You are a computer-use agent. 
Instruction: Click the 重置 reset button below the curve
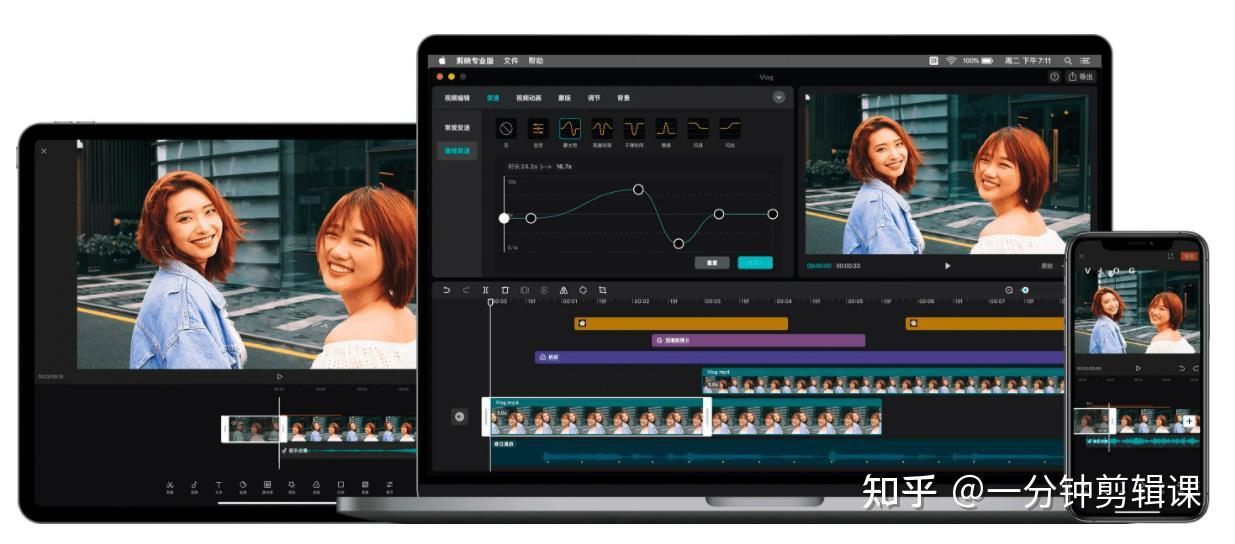click(712, 263)
